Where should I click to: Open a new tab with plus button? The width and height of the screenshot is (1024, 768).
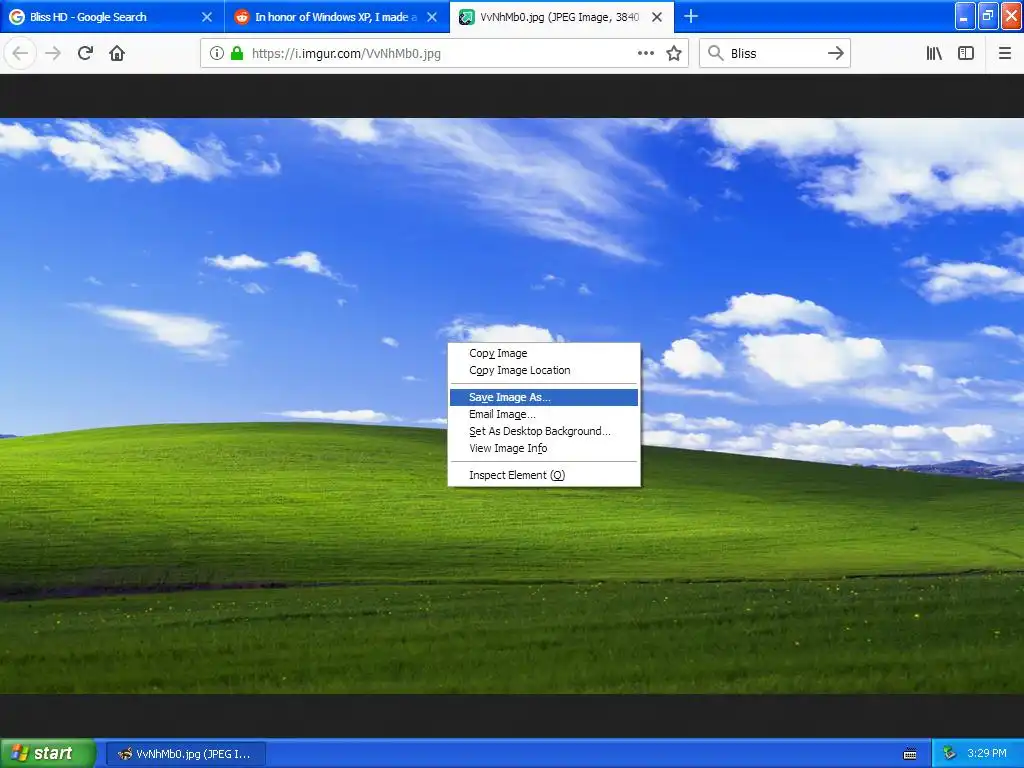tap(691, 16)
